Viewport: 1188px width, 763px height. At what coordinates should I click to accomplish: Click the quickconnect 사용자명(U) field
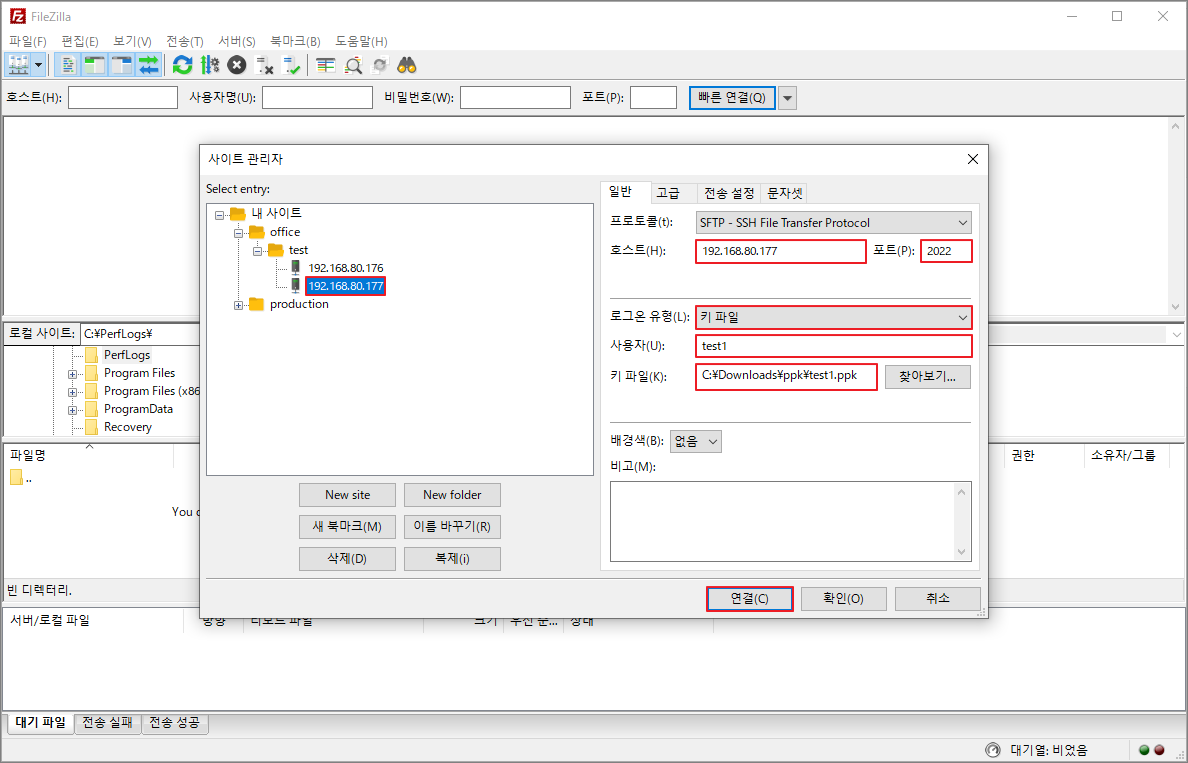click(317, 98)
